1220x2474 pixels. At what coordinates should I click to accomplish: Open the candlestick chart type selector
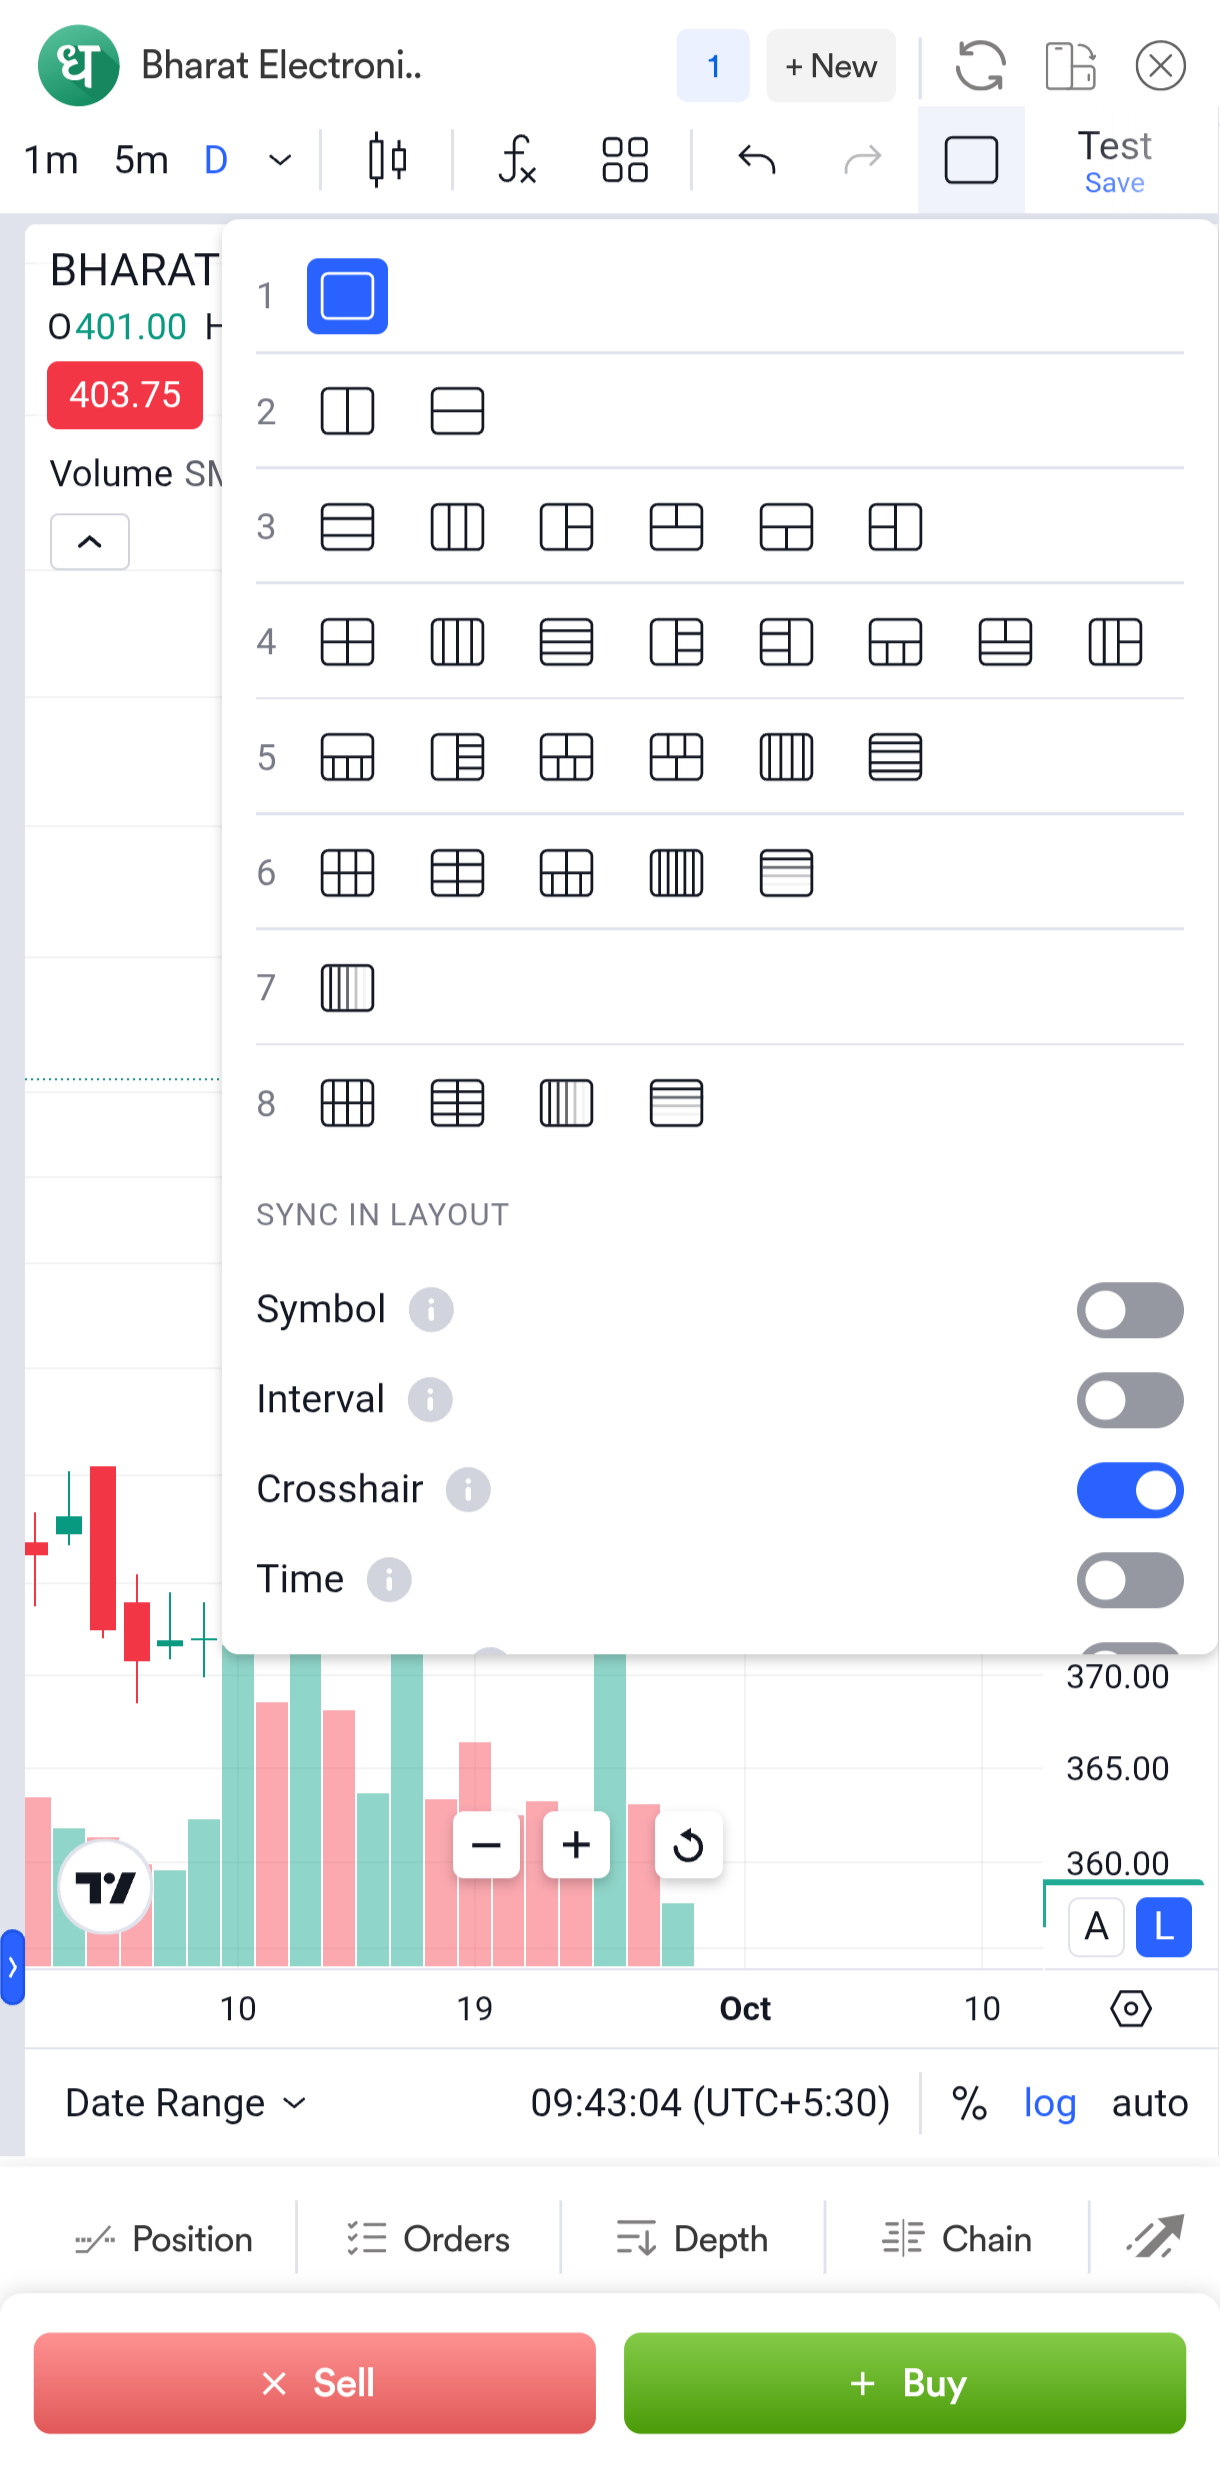pos(387,160)
